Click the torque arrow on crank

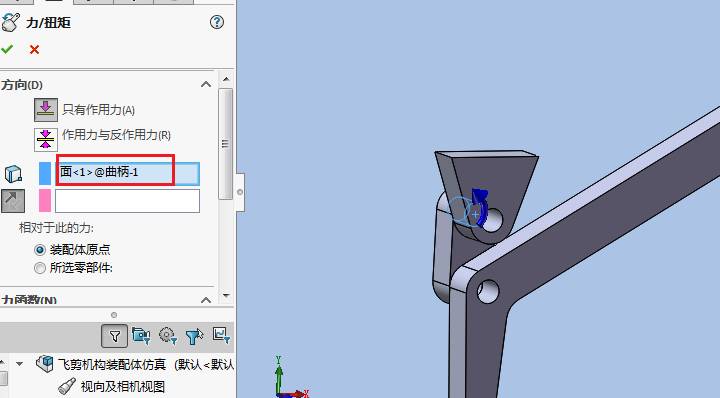pyautogui.click(x=480, y=207)
